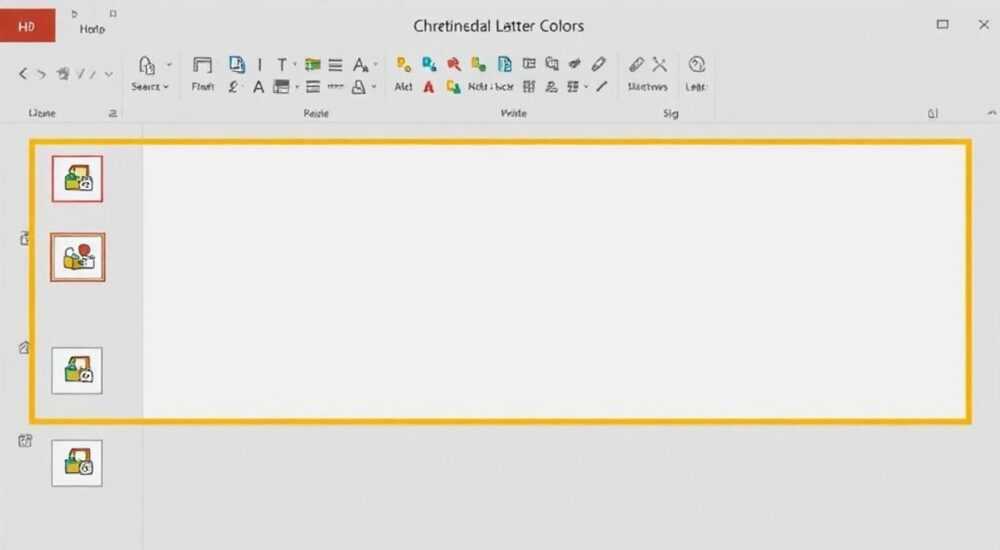This screenshot has width=1000, height=550.
Task: Click the cursive script icon below the document icon
Action: point(233,87)
